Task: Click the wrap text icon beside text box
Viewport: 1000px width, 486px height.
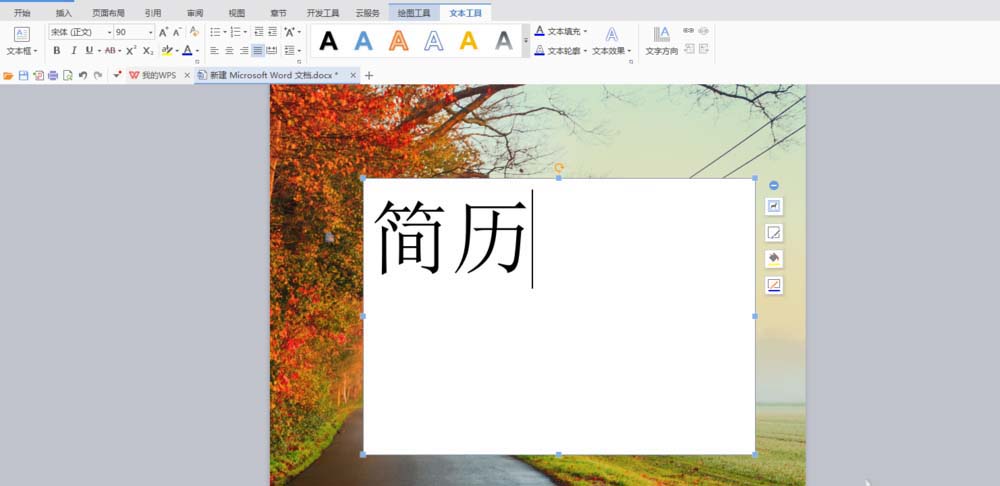Action: click(x=774, y=206)
